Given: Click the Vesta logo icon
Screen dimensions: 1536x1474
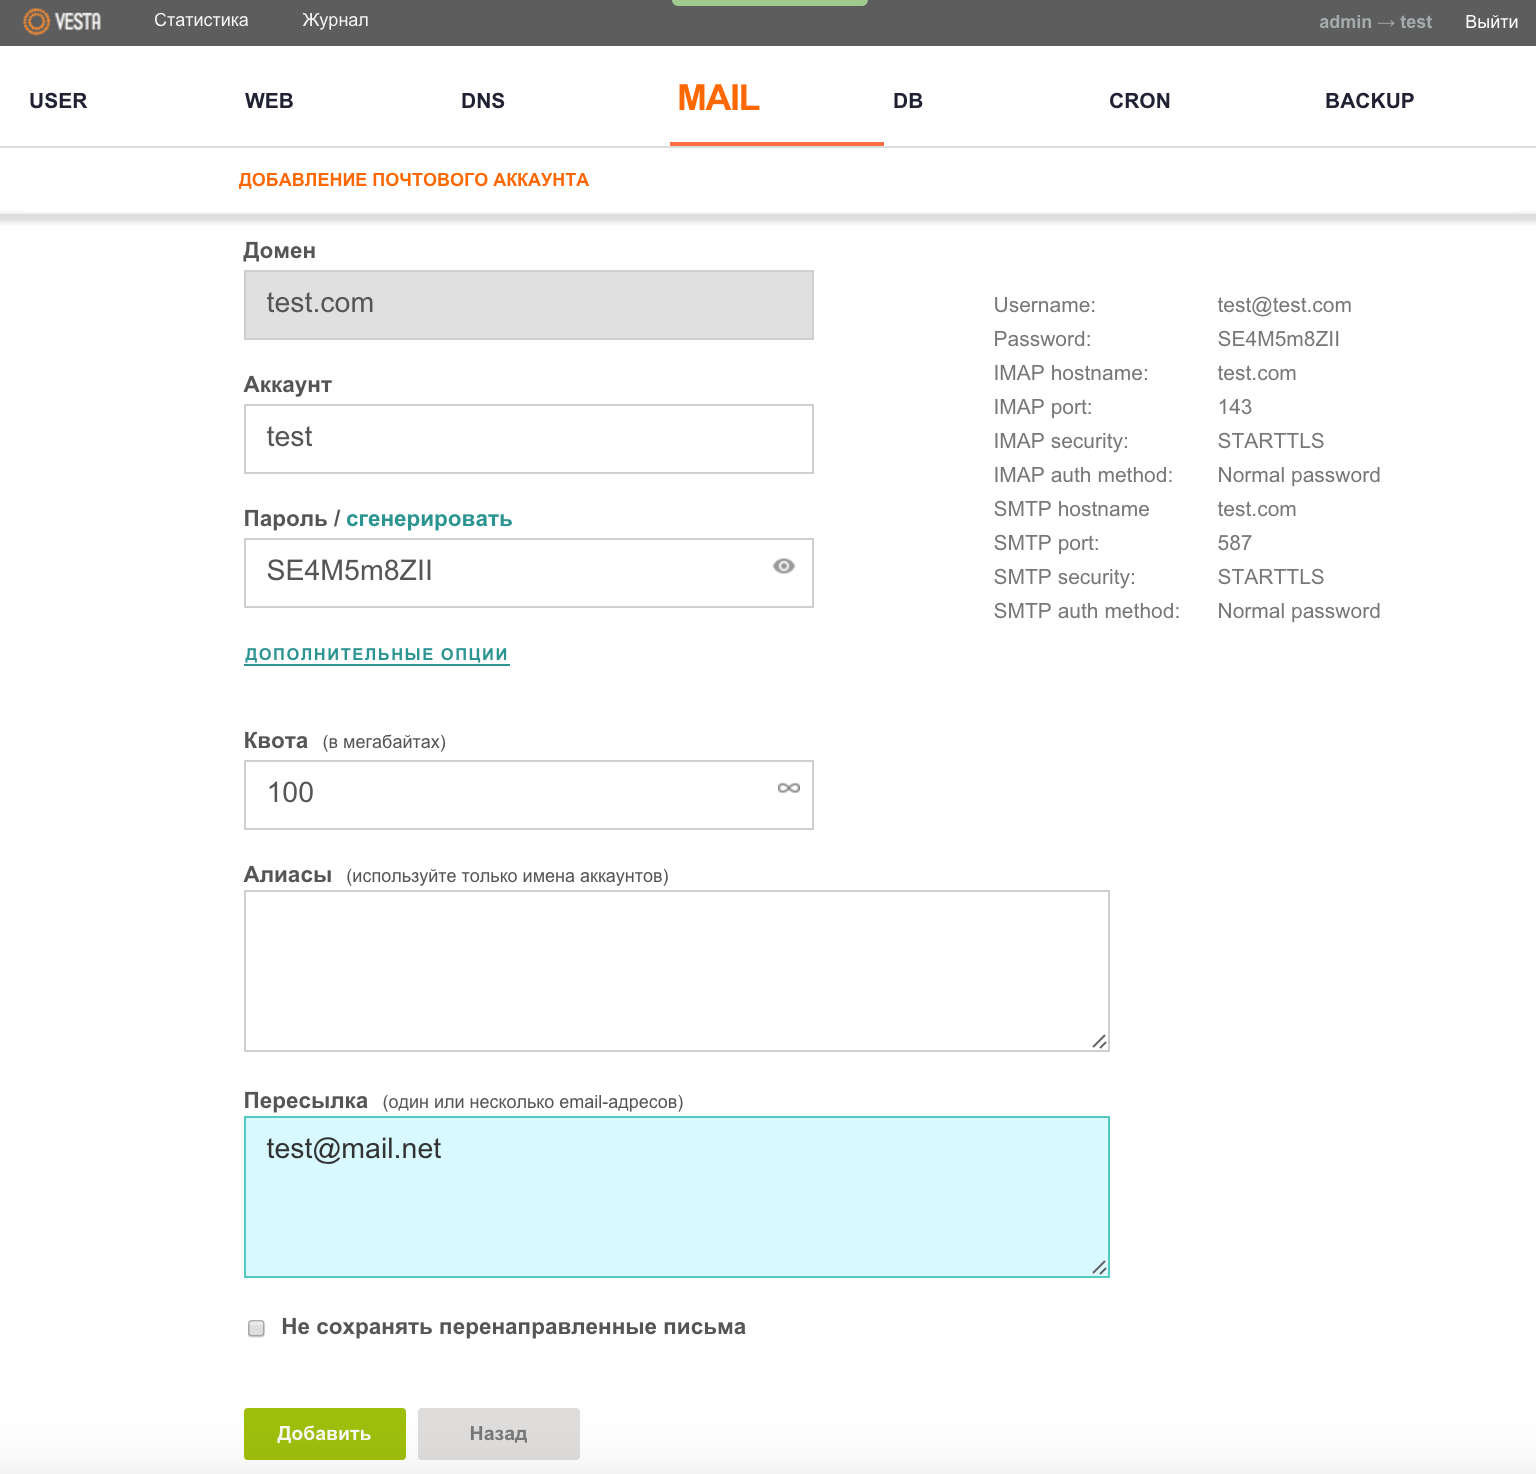Looking at the screenshot, I should [62, 21].
